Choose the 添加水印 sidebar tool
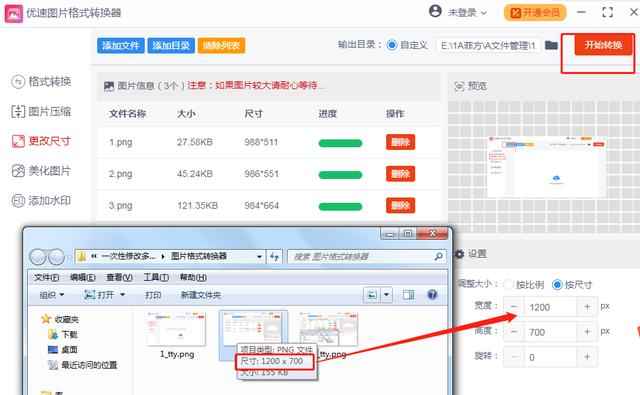The width and height of the screenshot is (640, 395). 41,200
